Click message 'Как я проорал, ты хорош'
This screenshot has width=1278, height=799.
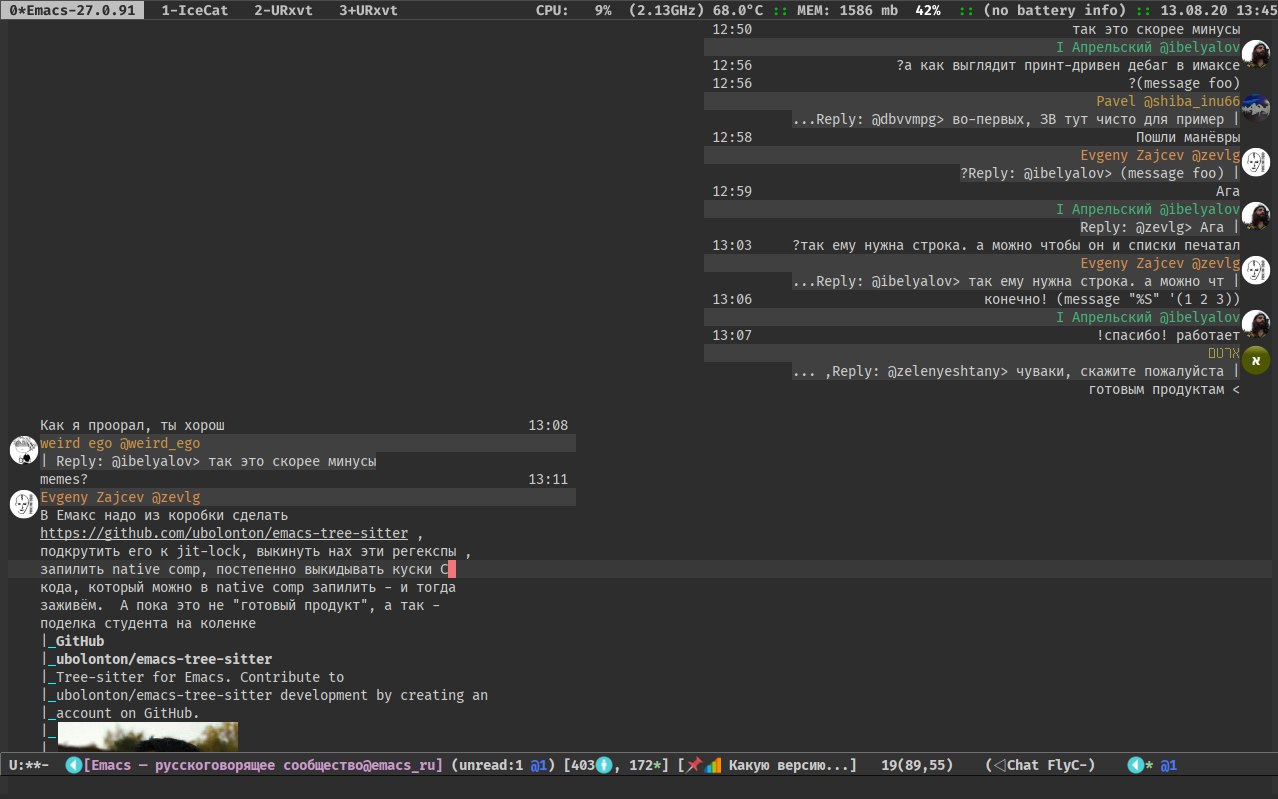click(132, 425)
